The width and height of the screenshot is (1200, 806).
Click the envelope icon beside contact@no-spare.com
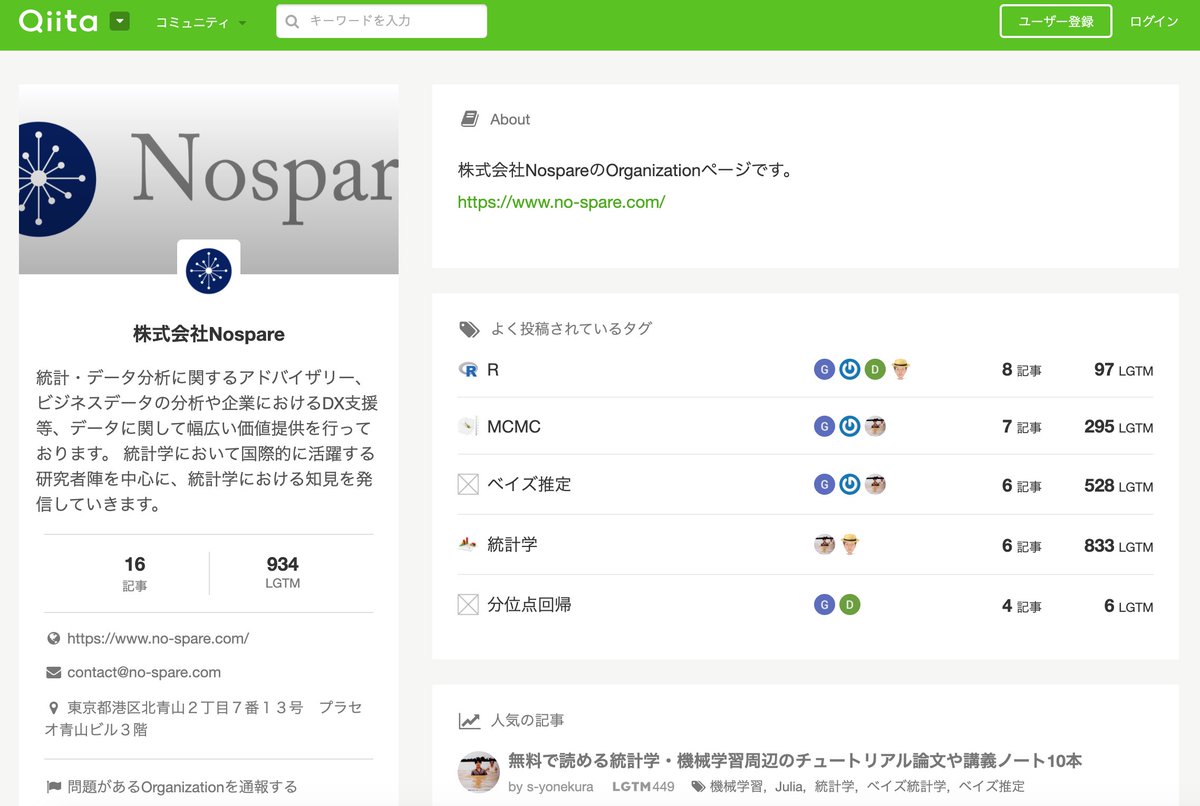coord(54,672)
